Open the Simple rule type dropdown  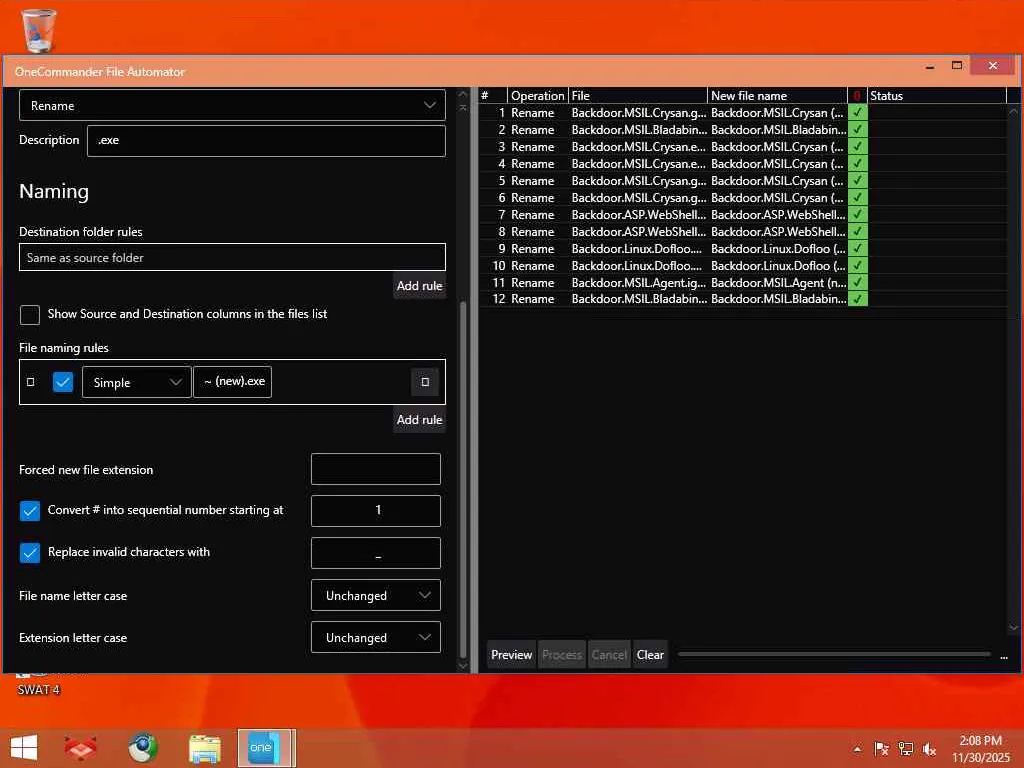coord(136,382)
